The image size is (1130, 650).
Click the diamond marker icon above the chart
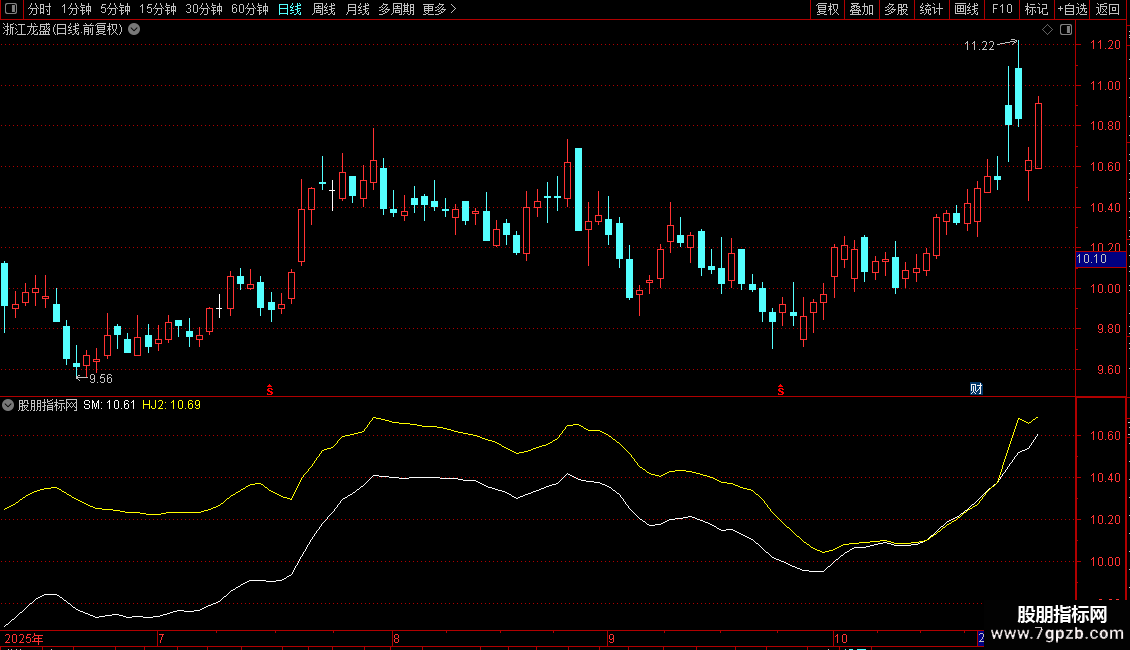click(x=1048, y=30)
